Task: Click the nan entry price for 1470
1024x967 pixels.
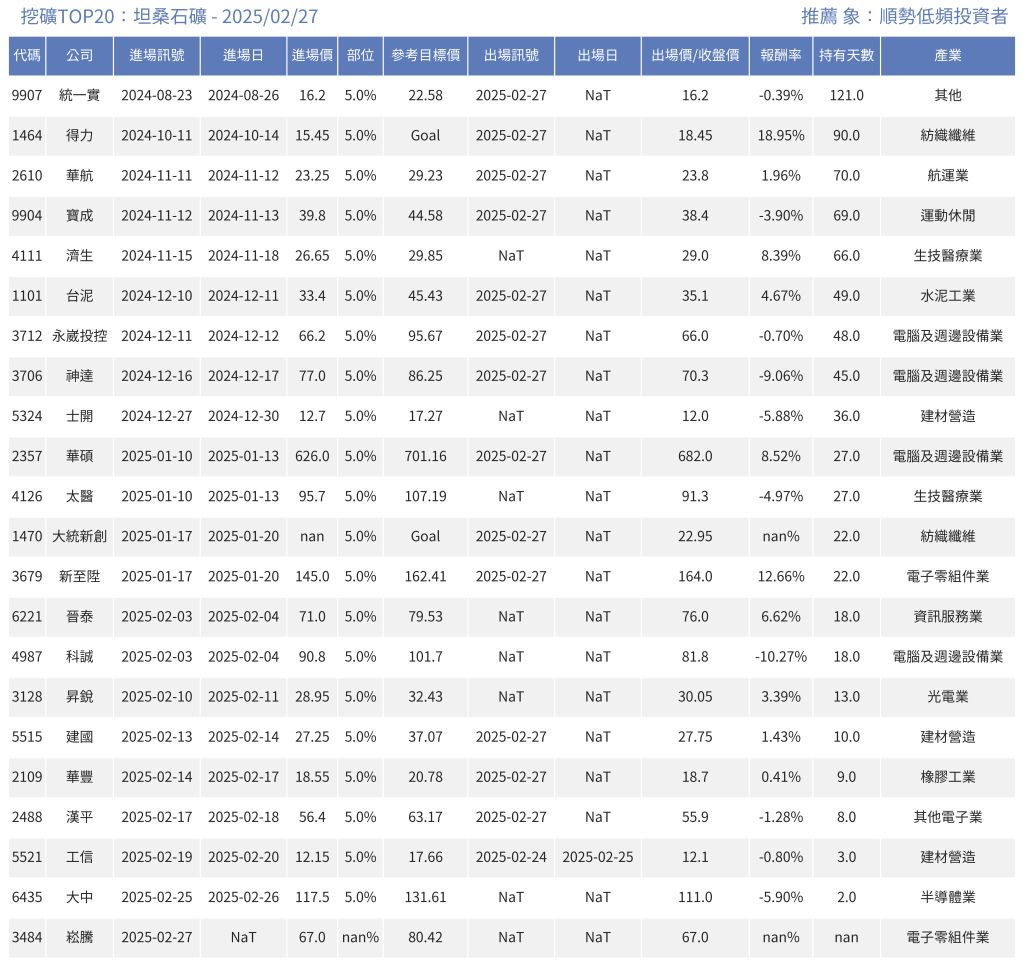Action: coord(312,537)
